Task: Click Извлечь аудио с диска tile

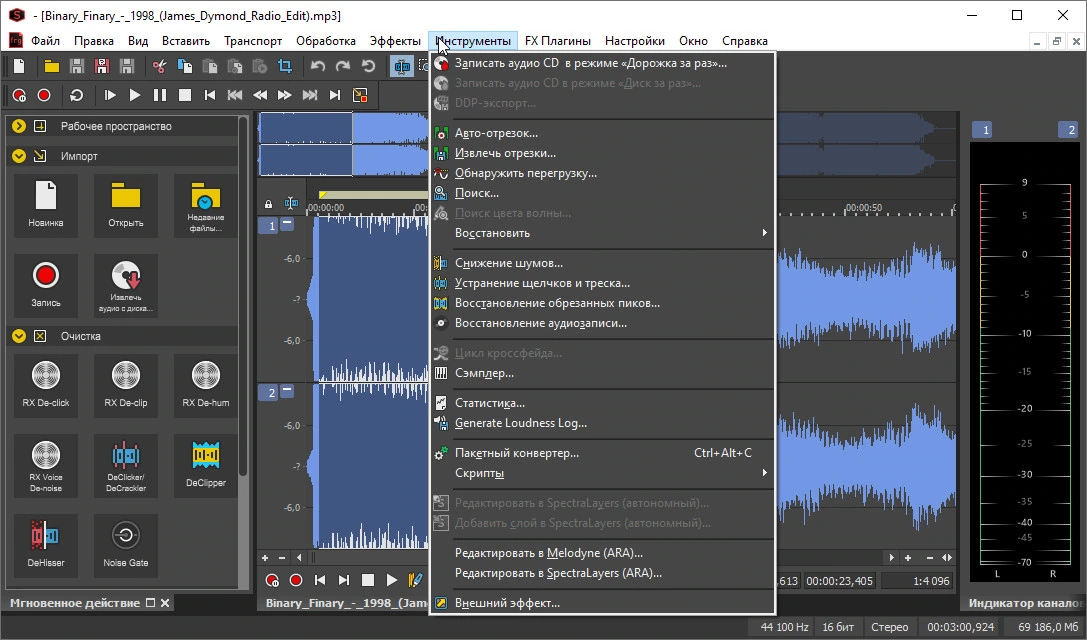Action: (x=125, y=286)
